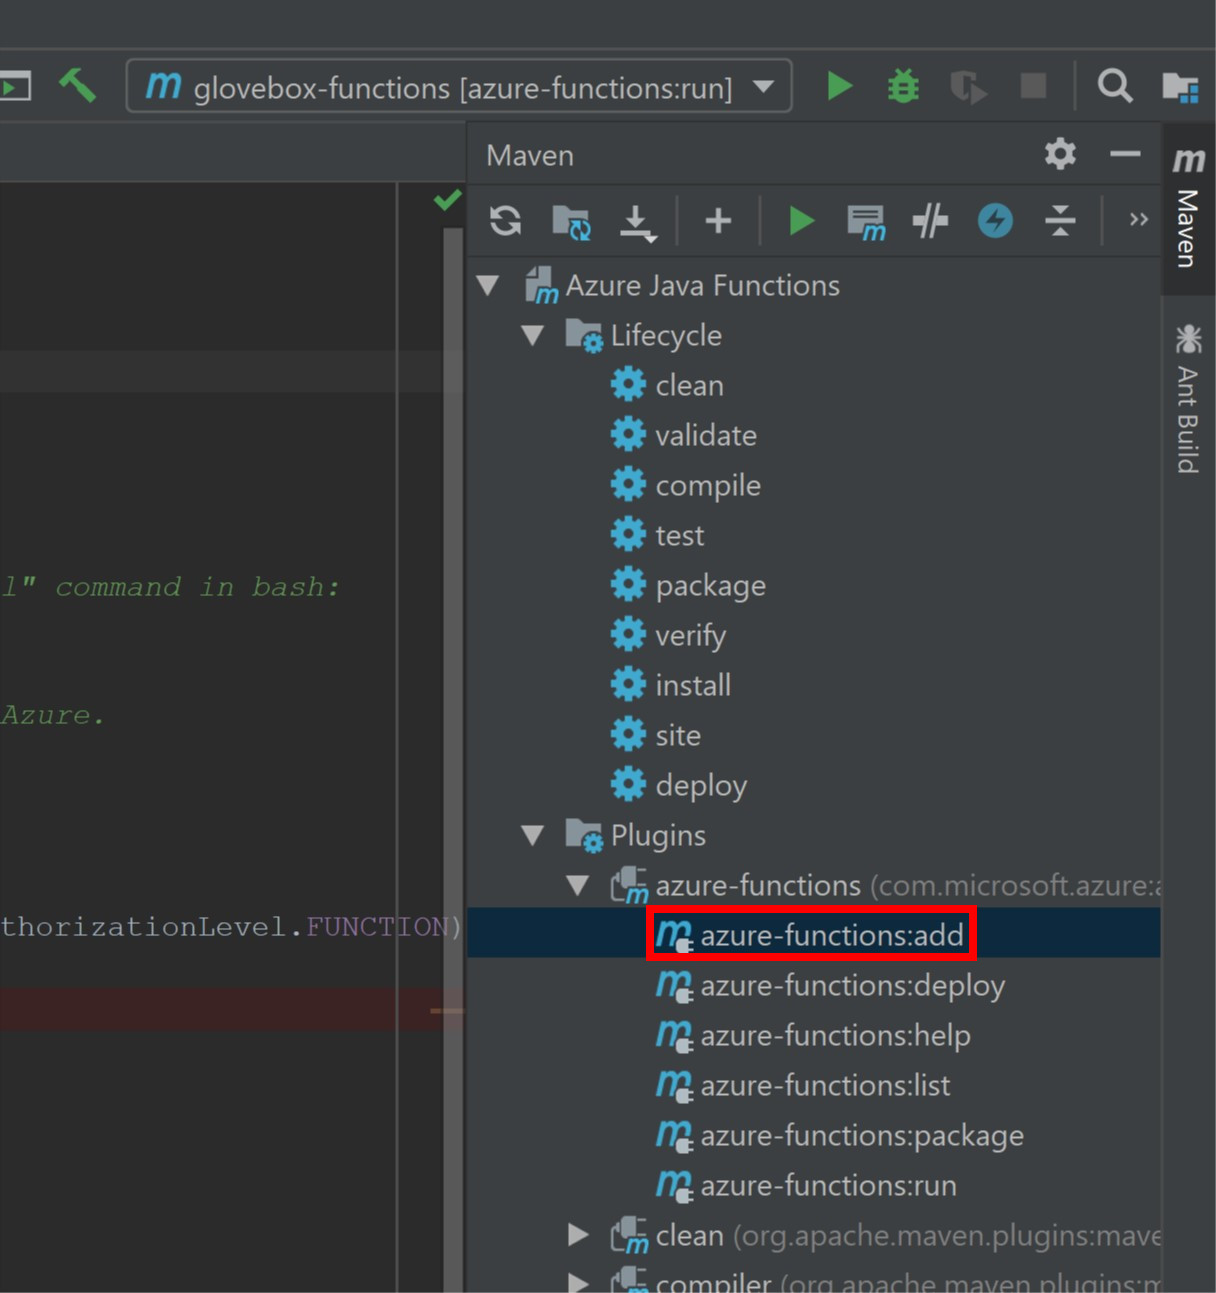
Task: Open the Project Structure icon
Action: coord(1180,87)
